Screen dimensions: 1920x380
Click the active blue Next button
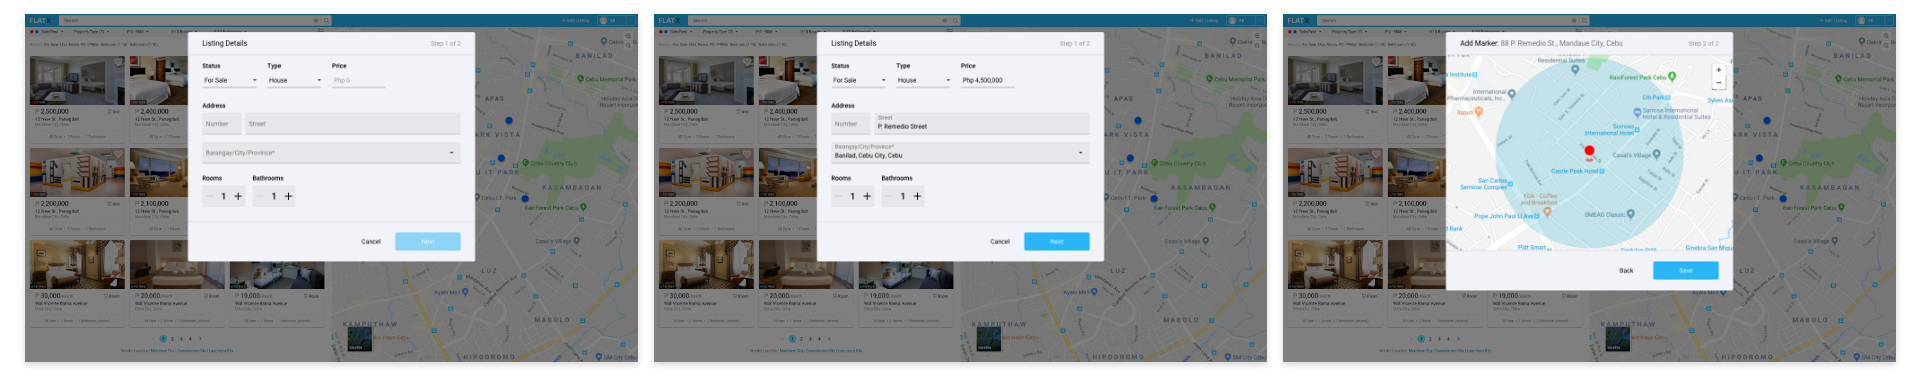tap(1057, 242)
